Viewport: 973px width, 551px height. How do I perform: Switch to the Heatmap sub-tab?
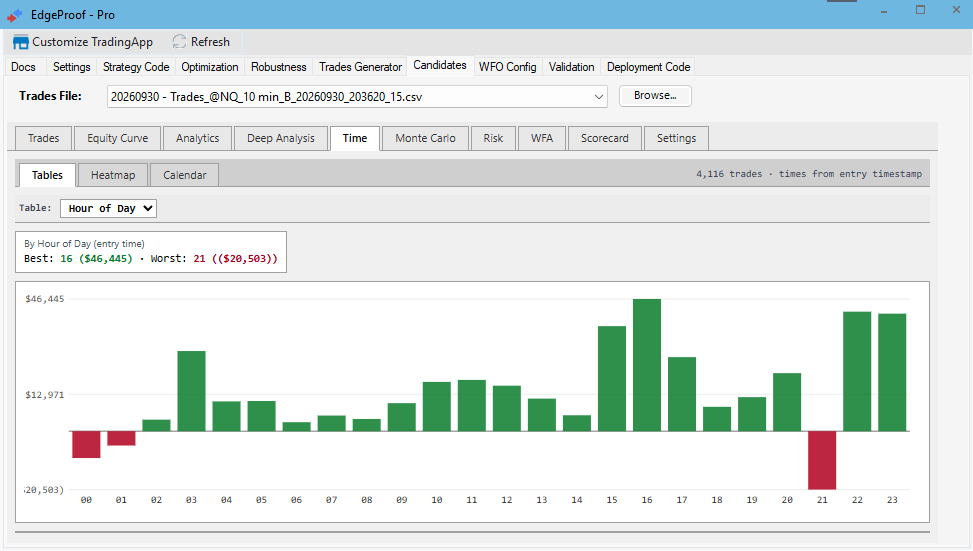113,175
